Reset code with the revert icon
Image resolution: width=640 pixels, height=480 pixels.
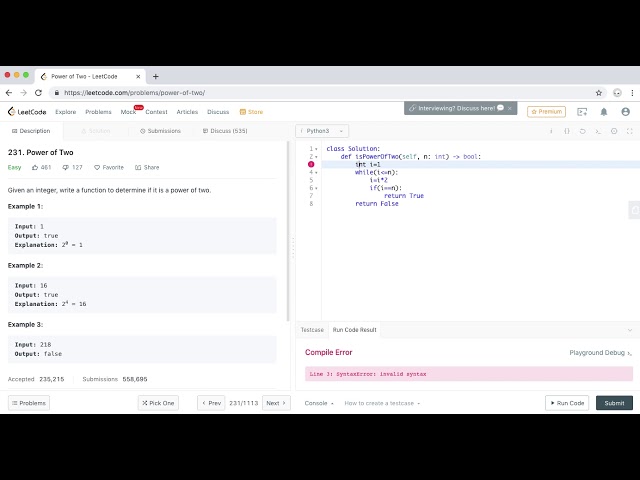[x=582, y=131]
